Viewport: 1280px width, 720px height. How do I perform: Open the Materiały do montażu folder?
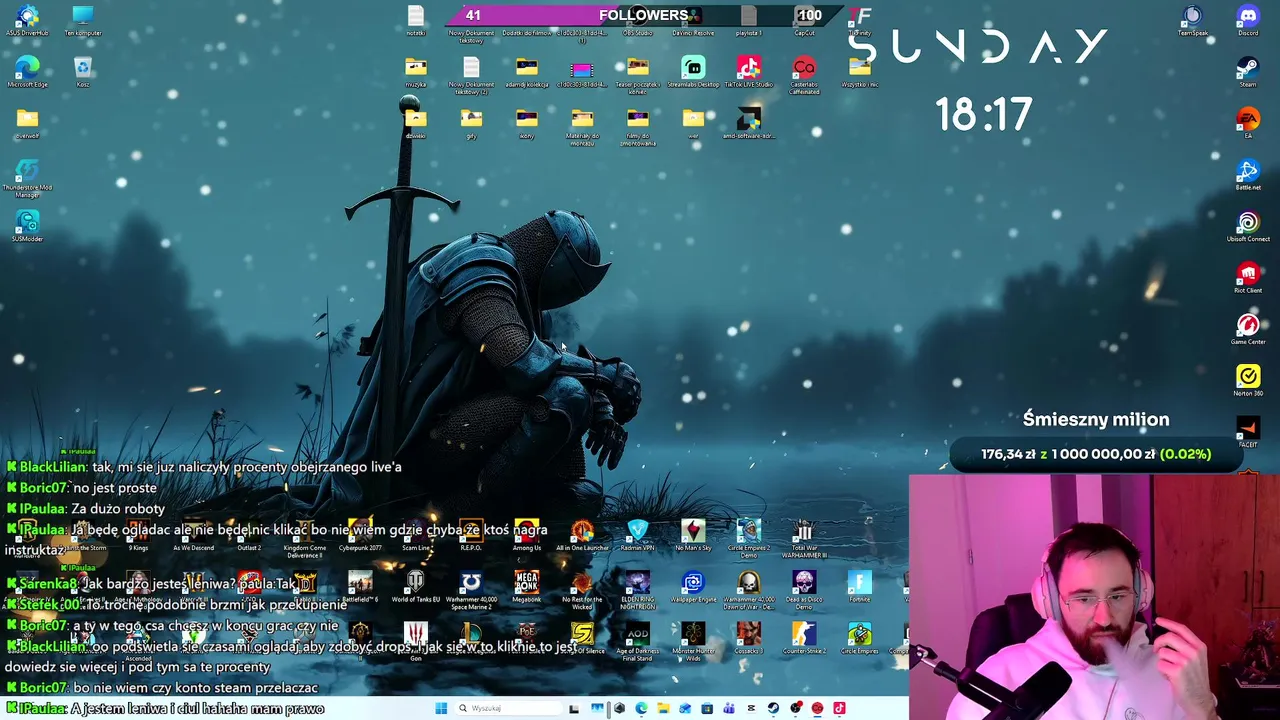coord(582,127)
